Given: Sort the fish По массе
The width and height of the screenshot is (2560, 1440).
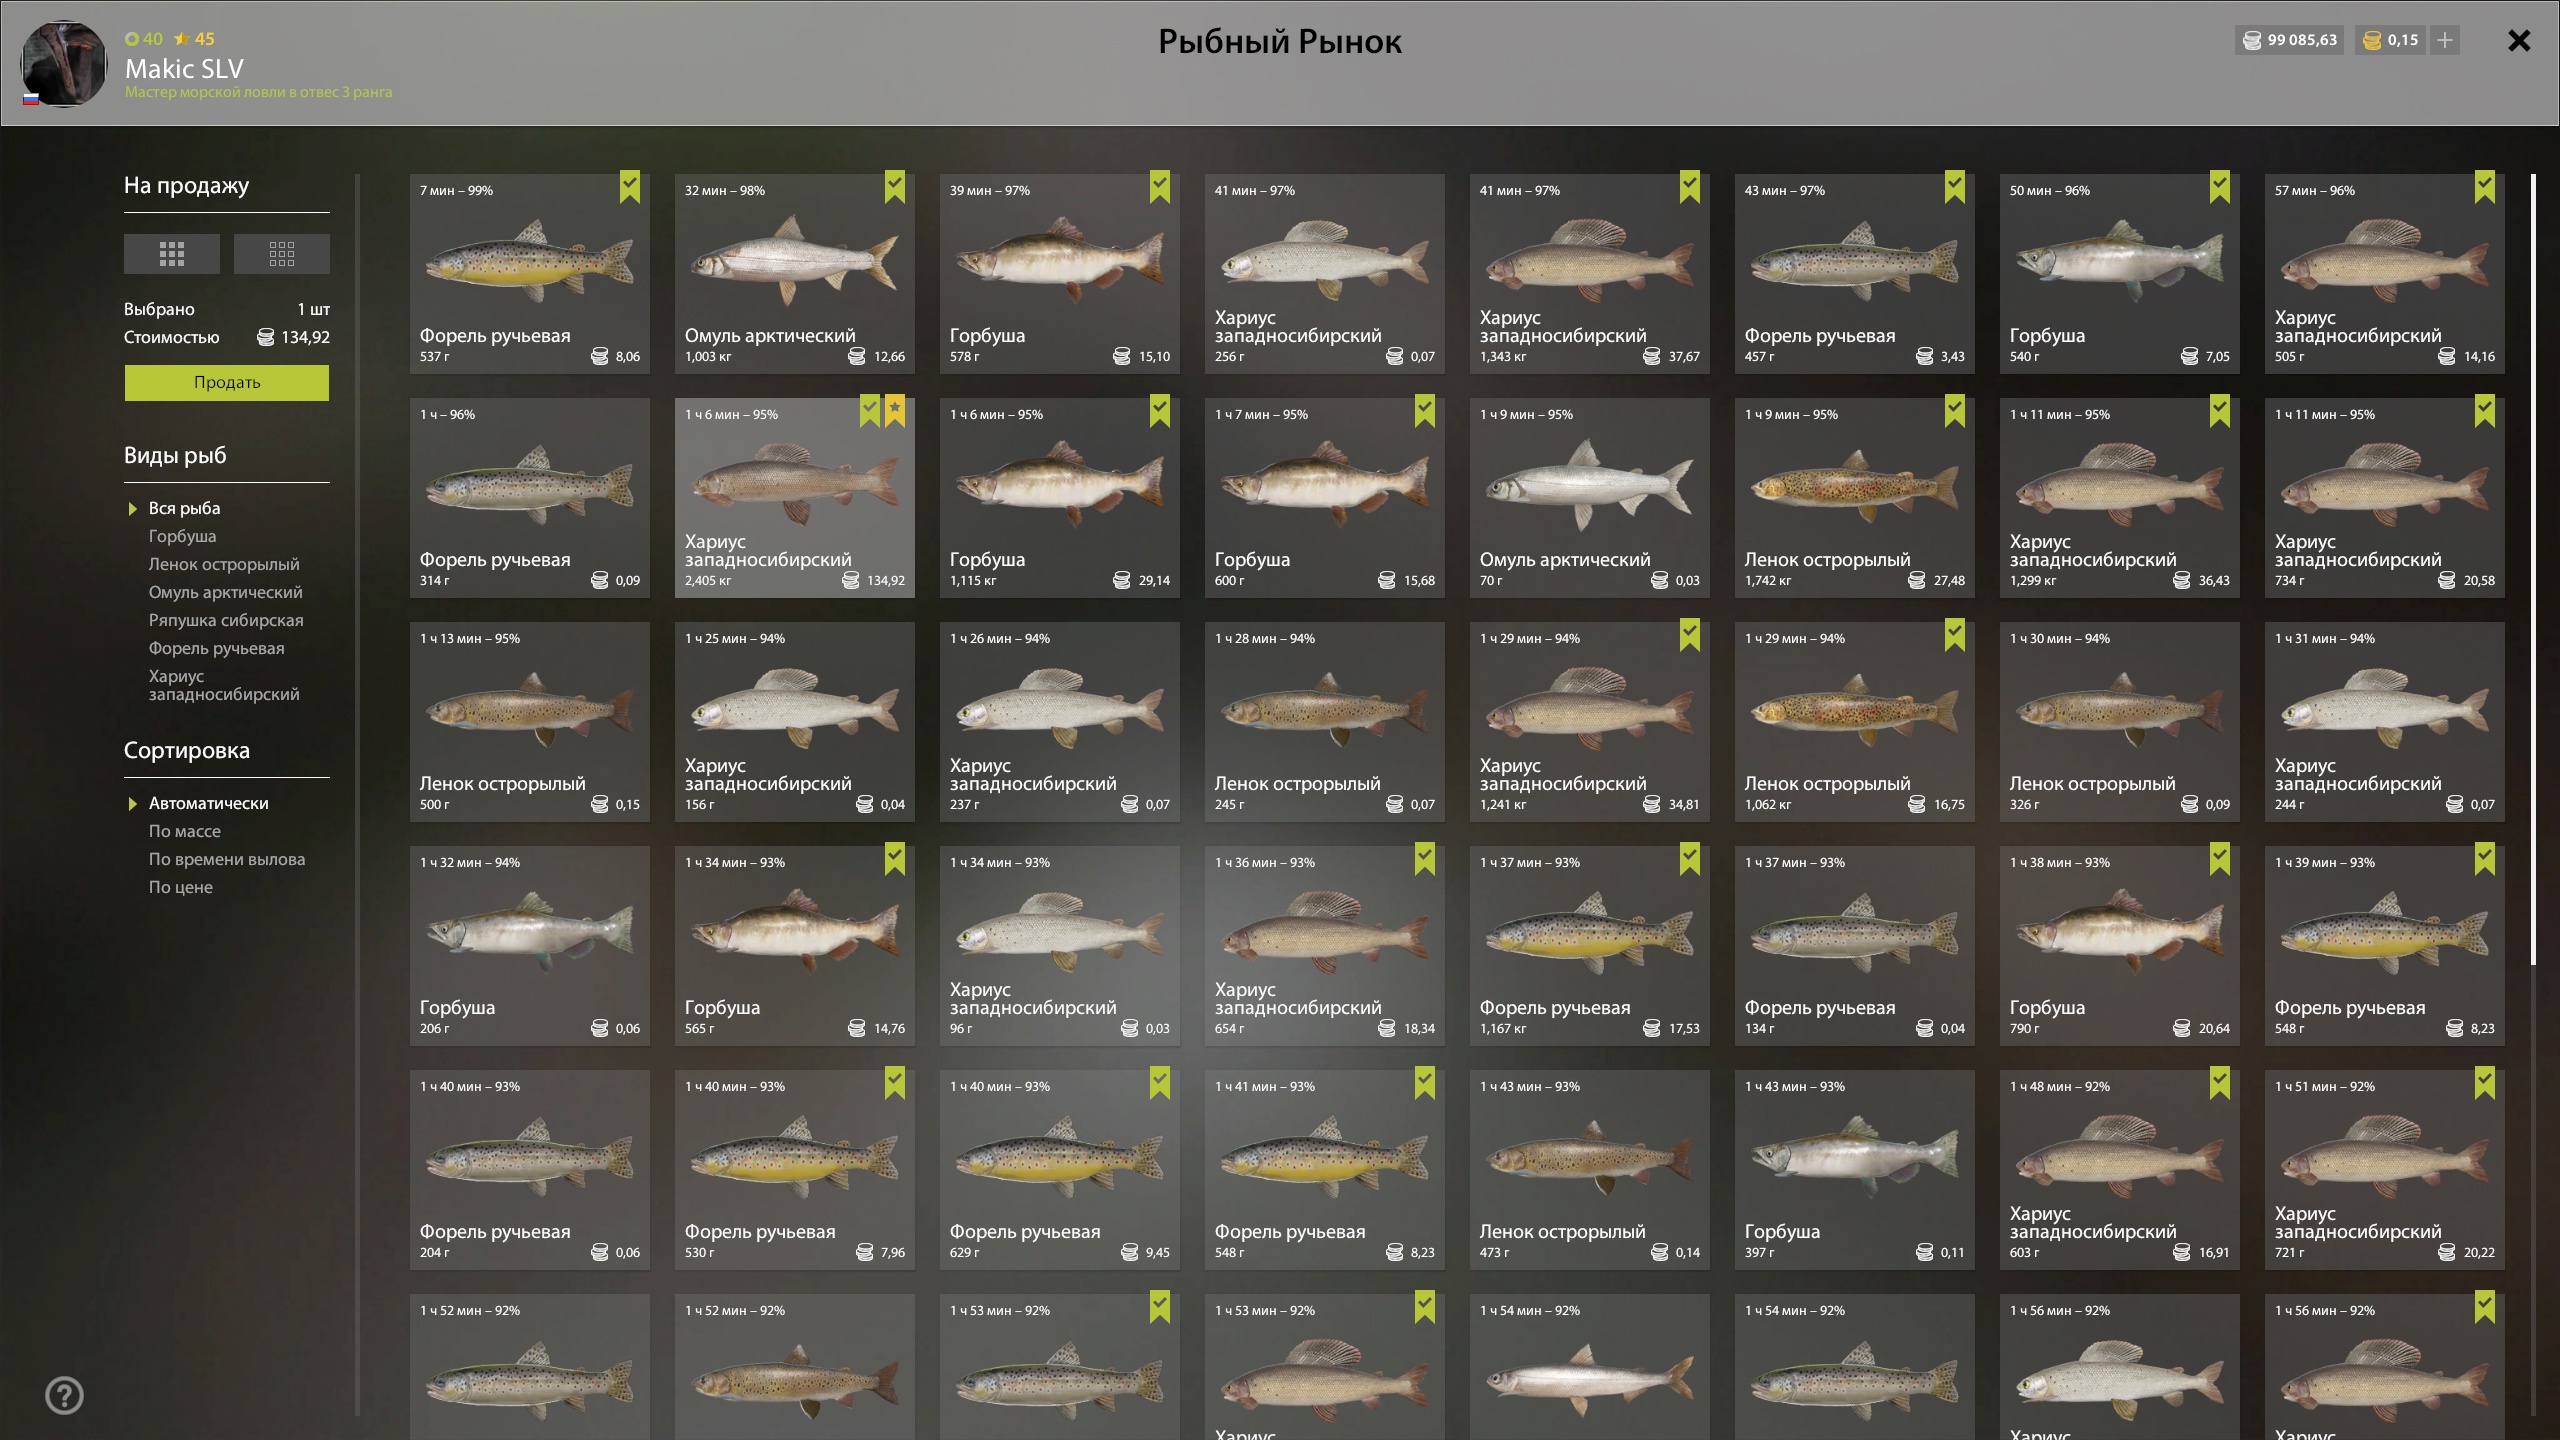Looking at the screenshot, I should (x=185, y=831).
